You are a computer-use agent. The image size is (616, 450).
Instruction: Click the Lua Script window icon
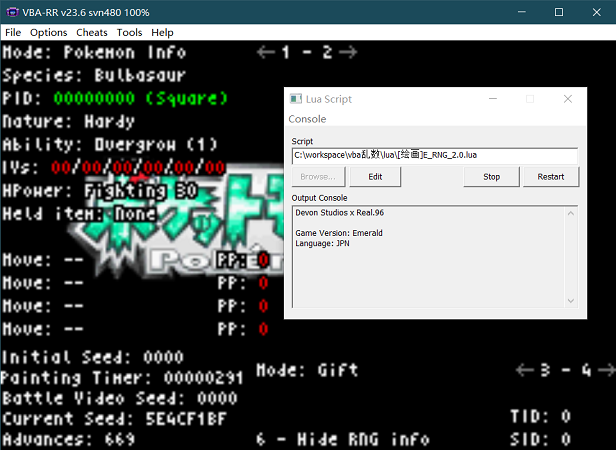(x=296, y=99)
